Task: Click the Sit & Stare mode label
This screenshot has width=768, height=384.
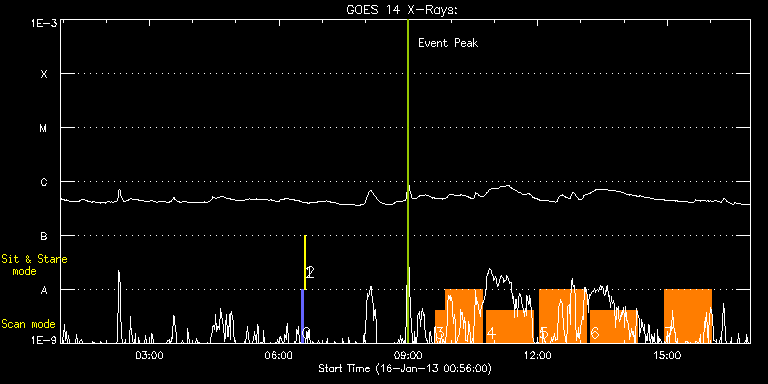Action: [x=34, y=264]
